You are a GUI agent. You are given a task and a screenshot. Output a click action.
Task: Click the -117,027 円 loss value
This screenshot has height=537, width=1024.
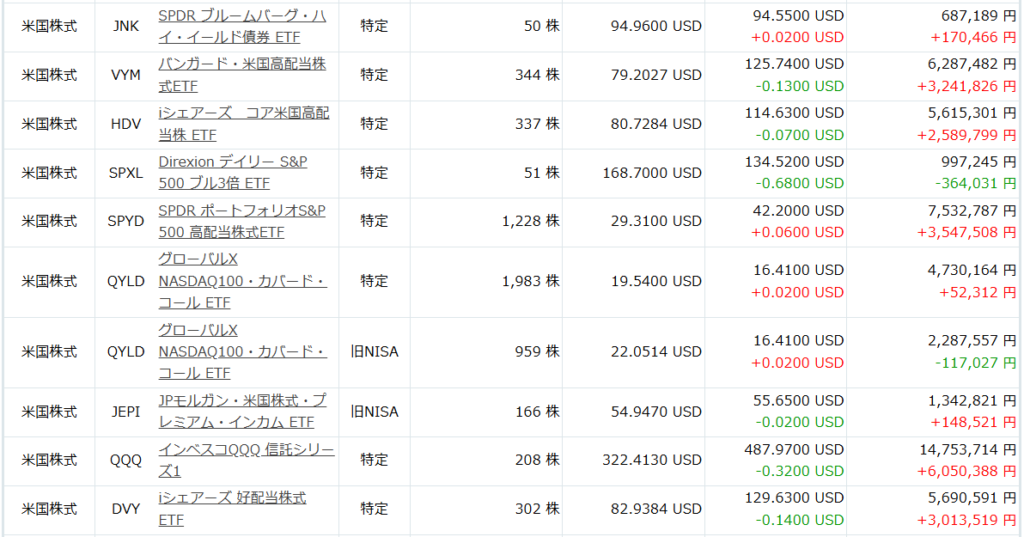point(976,363)
